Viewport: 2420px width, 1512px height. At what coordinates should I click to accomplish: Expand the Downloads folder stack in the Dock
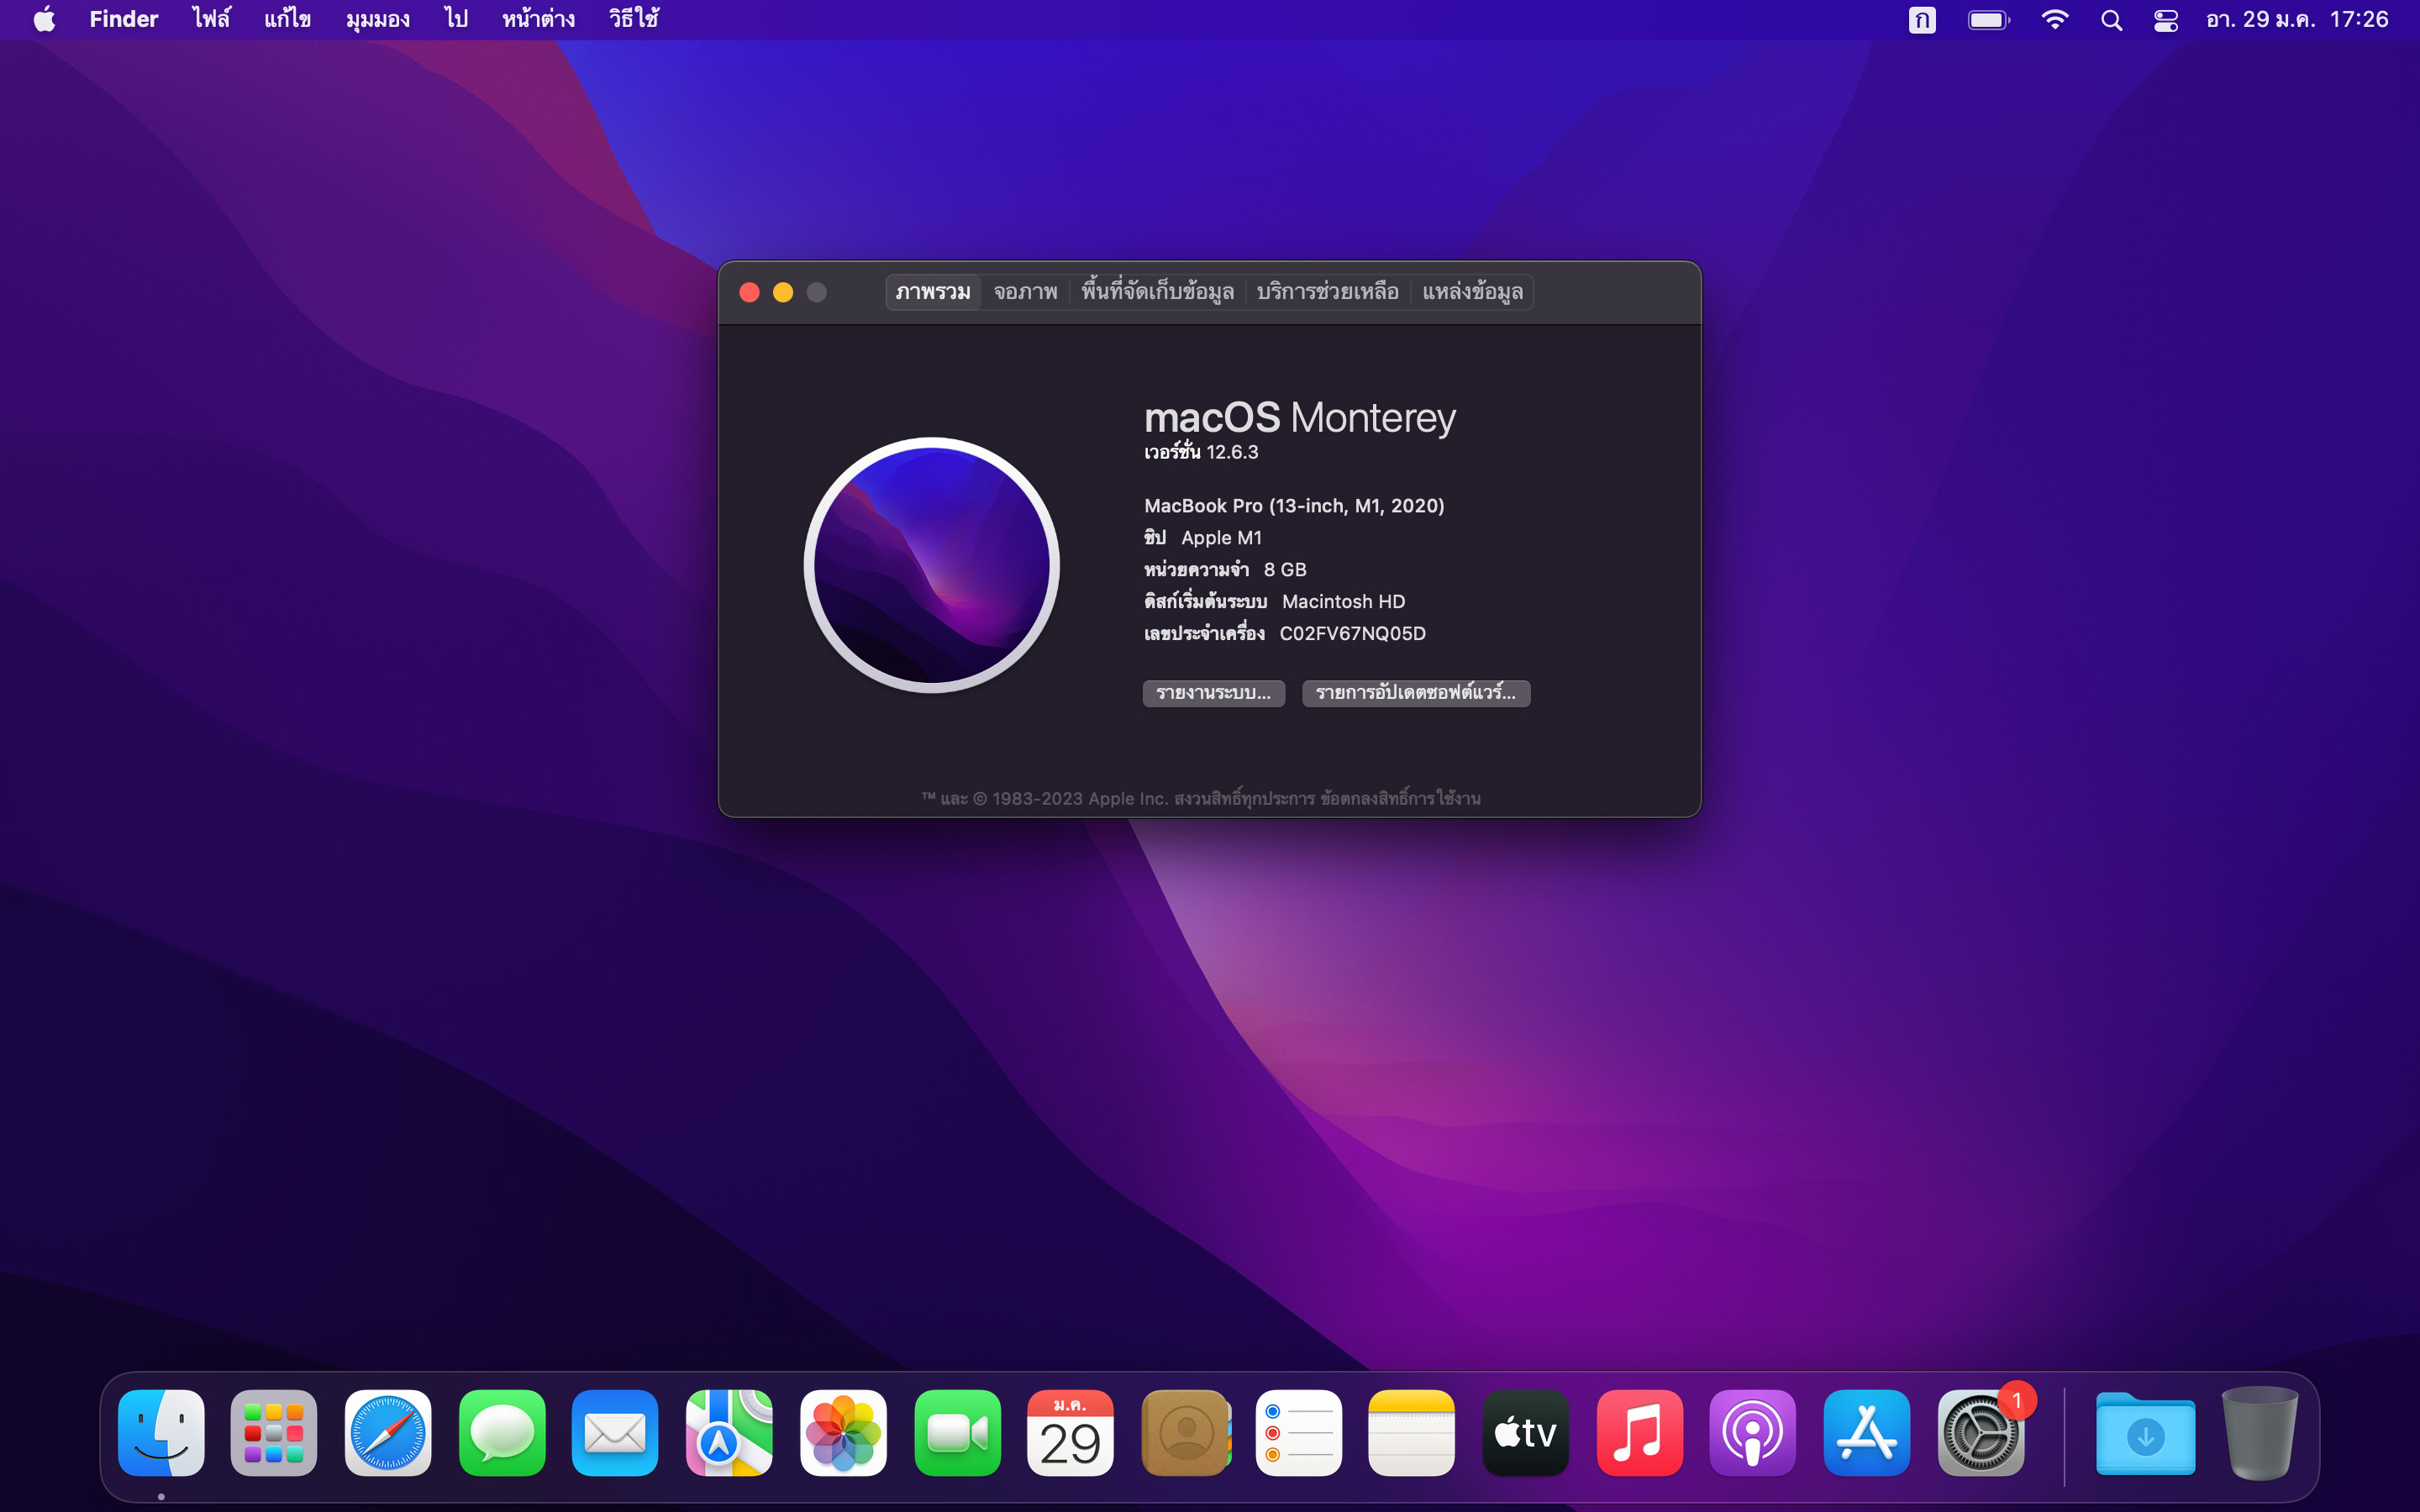tap(2145, 1435)
